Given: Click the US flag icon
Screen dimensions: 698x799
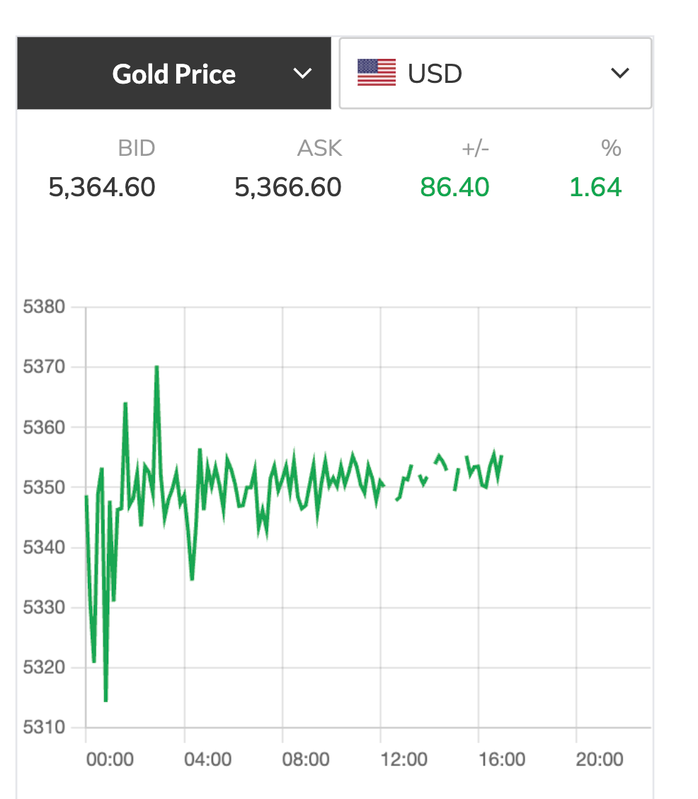Looking at the screenshot, I should click(x=376, y=73).
